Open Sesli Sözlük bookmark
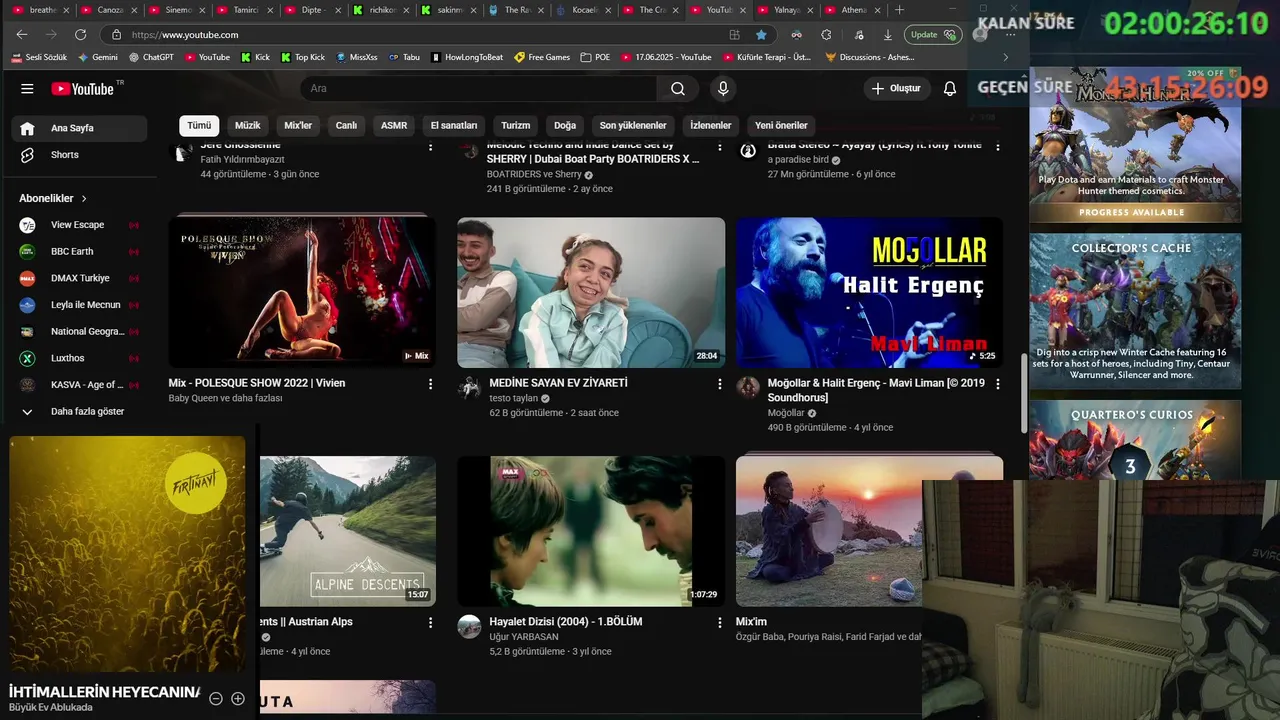Viewport: 1280px width, 720px height. coord(39,57)
